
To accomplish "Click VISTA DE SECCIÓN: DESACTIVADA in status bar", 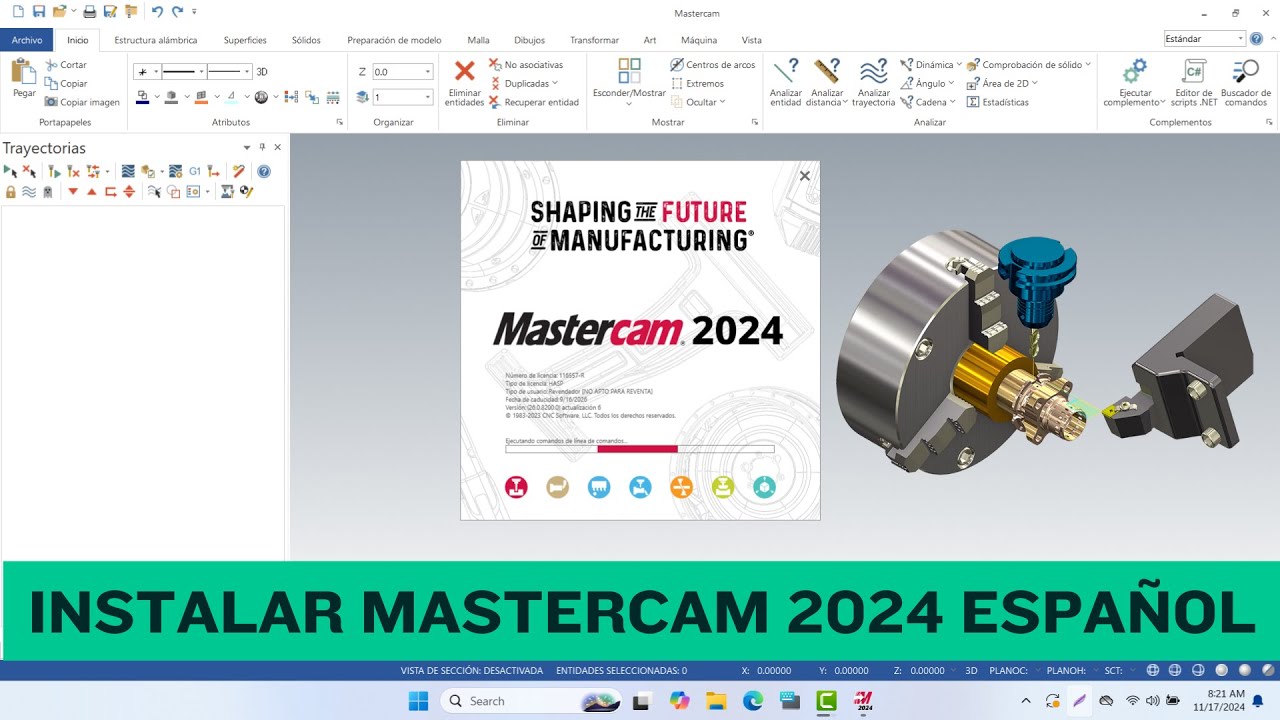I will [472, 671].
